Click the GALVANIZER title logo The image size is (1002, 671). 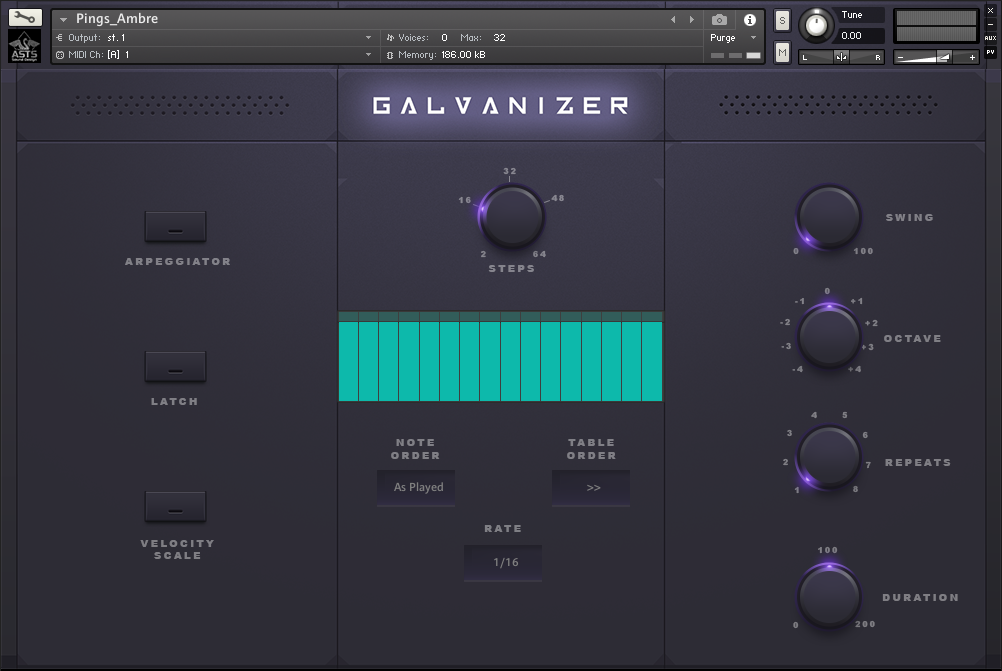[501, 105]
